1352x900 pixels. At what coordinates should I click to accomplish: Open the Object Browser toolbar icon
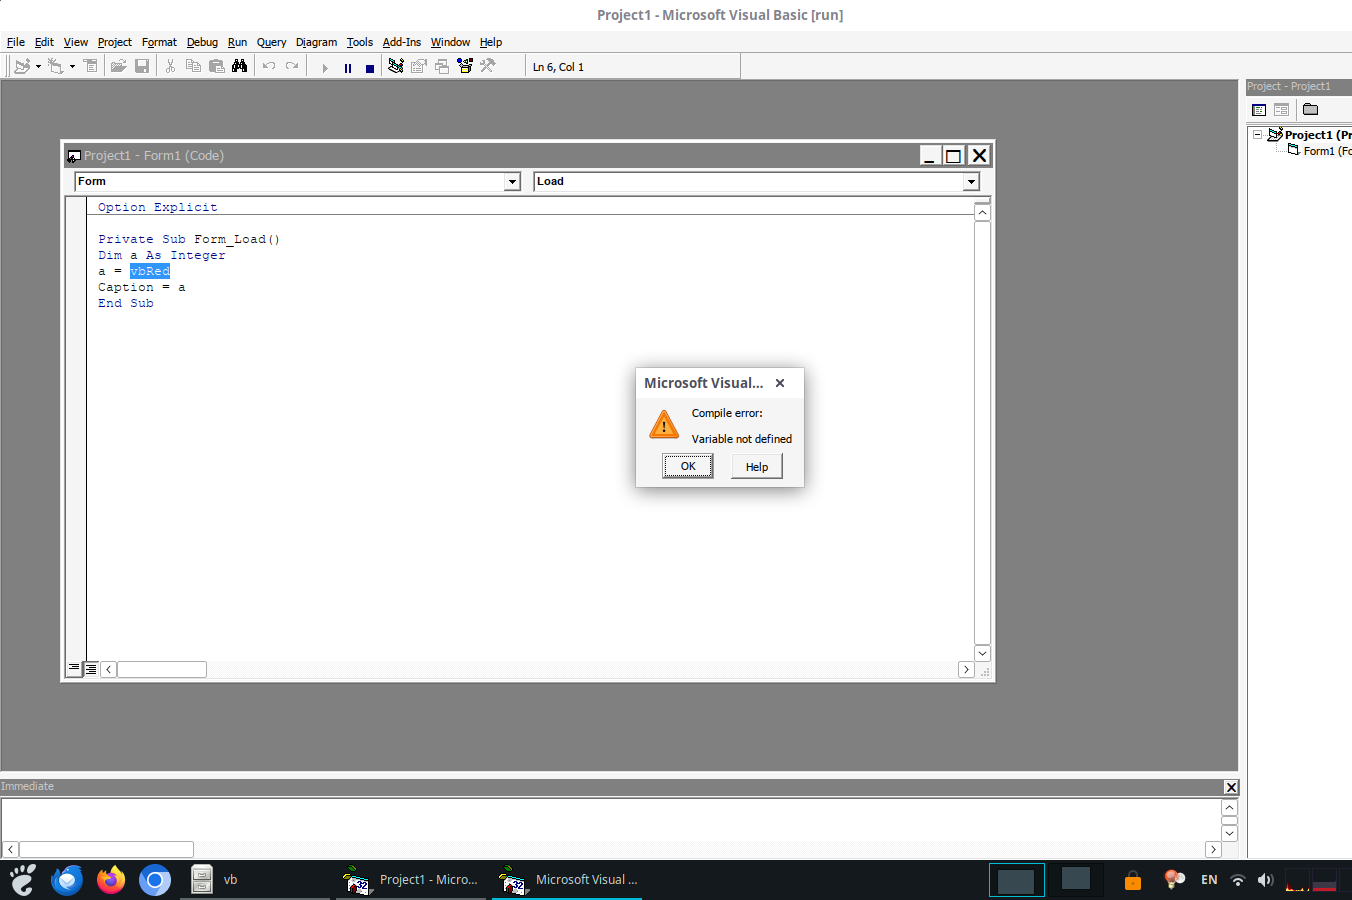click(465, 66)
